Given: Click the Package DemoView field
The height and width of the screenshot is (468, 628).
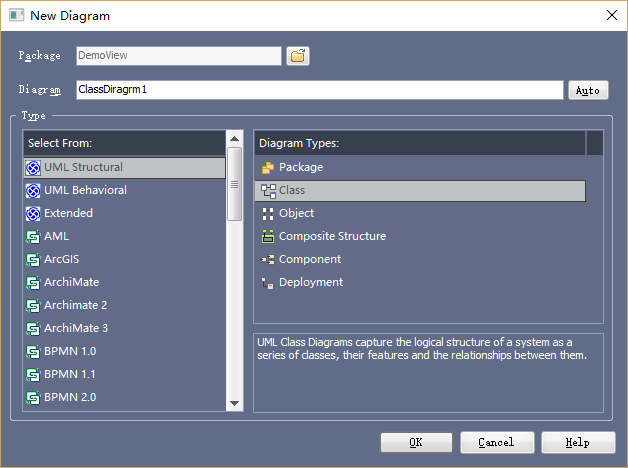Looking at the screenshot, I should 179,56.
